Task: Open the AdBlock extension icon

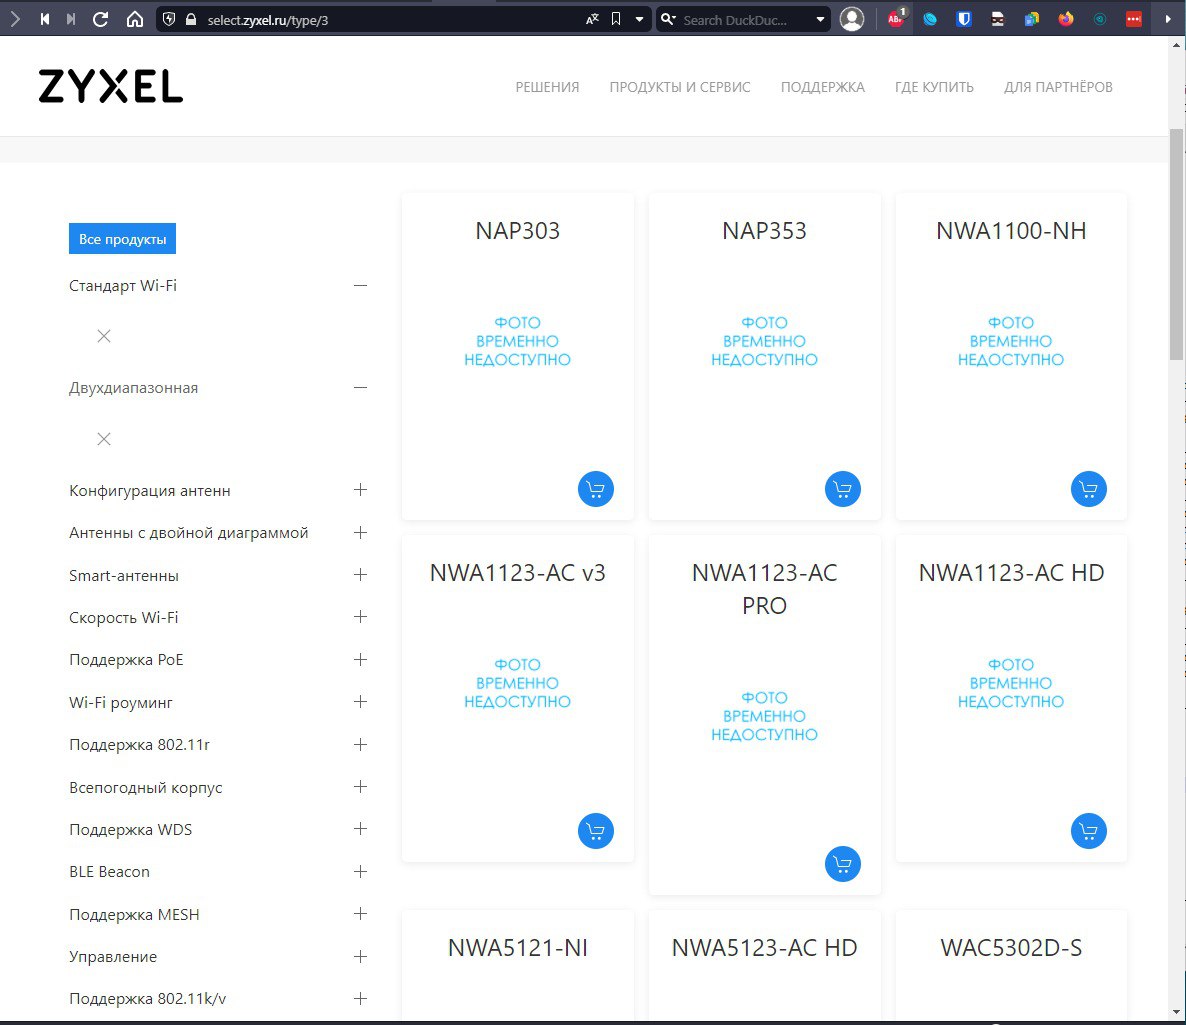Action: pos(896,18)
